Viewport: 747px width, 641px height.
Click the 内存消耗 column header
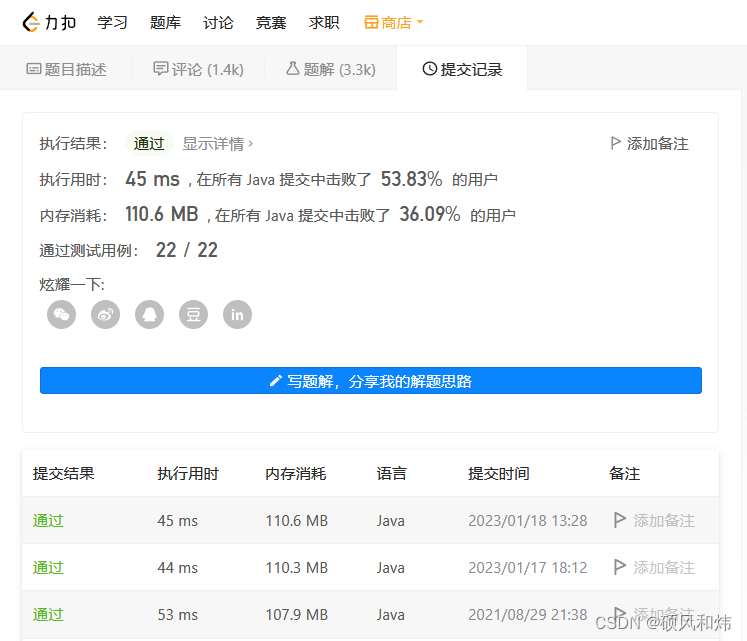(296, 473)
